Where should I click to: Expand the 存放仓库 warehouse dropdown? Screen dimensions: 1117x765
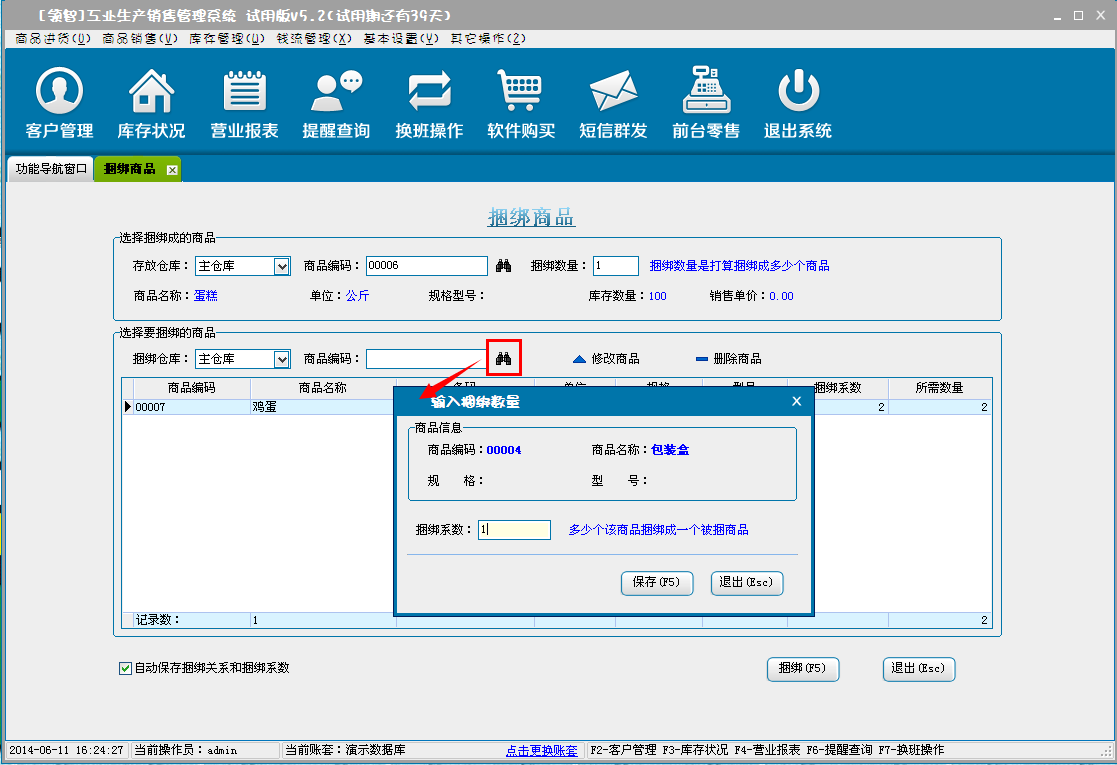(282, 266)
